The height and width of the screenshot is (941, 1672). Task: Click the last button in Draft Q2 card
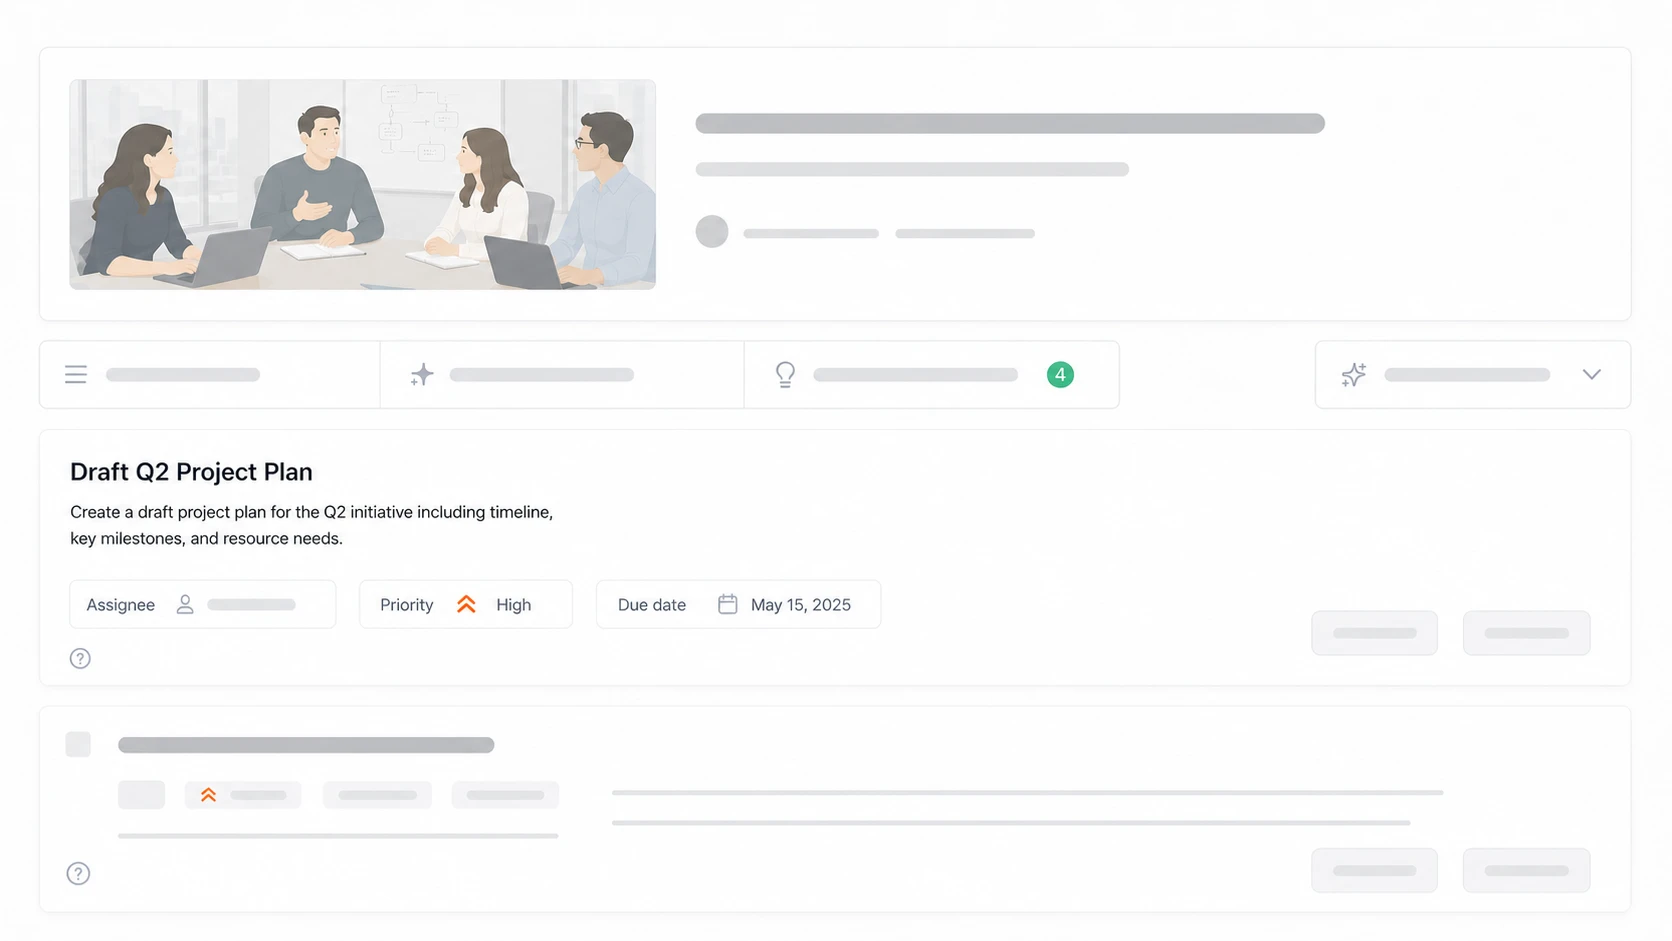pyautogui.click(x=1527, y=633)
